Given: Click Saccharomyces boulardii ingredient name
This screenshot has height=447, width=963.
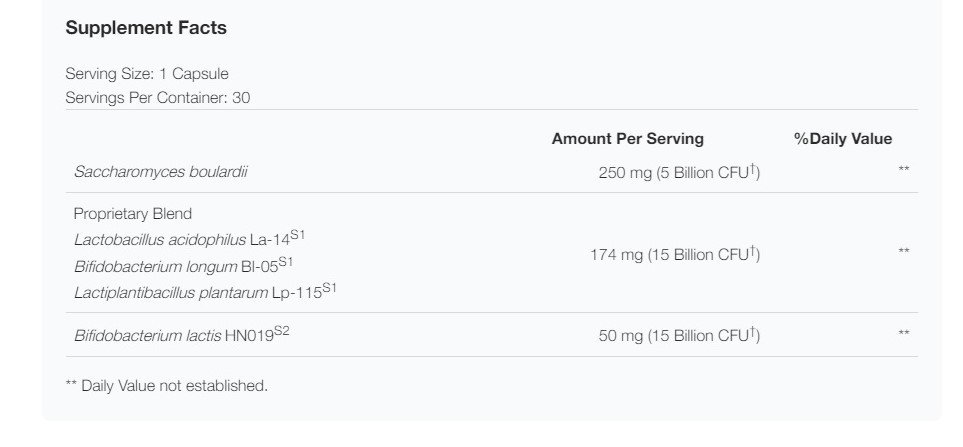Looking at the screenshot, I should 160,172.
